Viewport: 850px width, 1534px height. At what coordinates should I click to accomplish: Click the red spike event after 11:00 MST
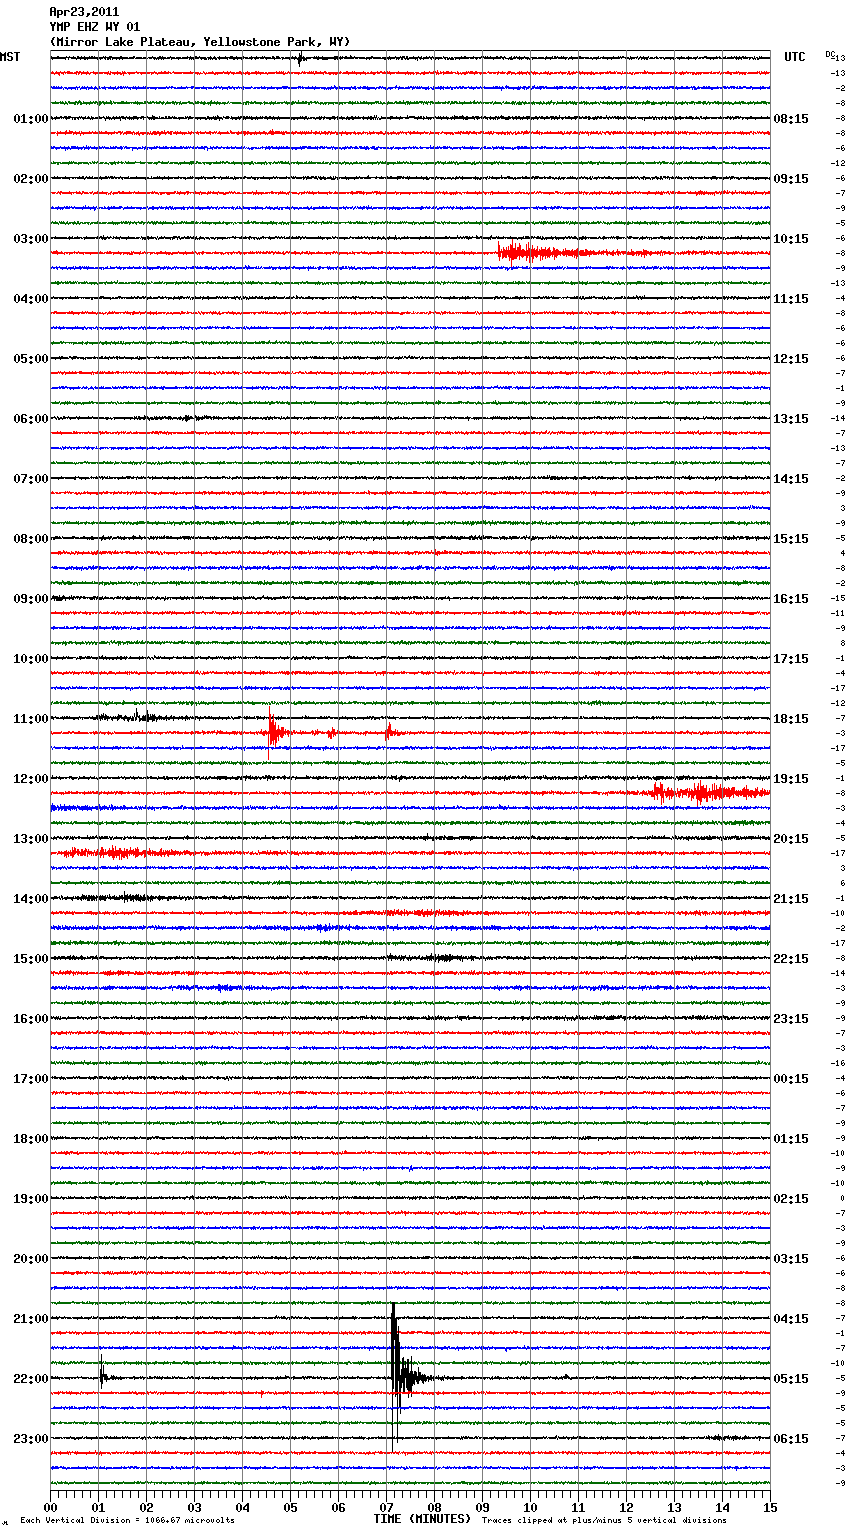275,733
